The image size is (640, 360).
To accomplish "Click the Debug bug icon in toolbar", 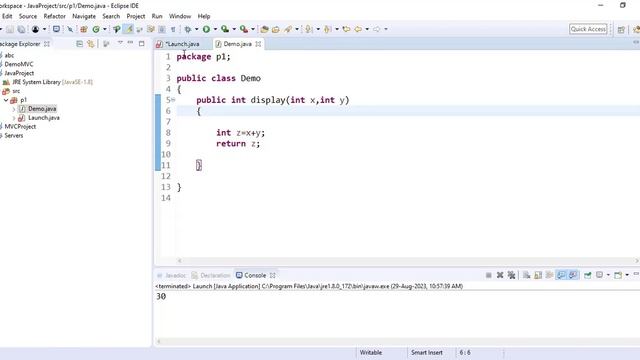I will tap(188, 29).
